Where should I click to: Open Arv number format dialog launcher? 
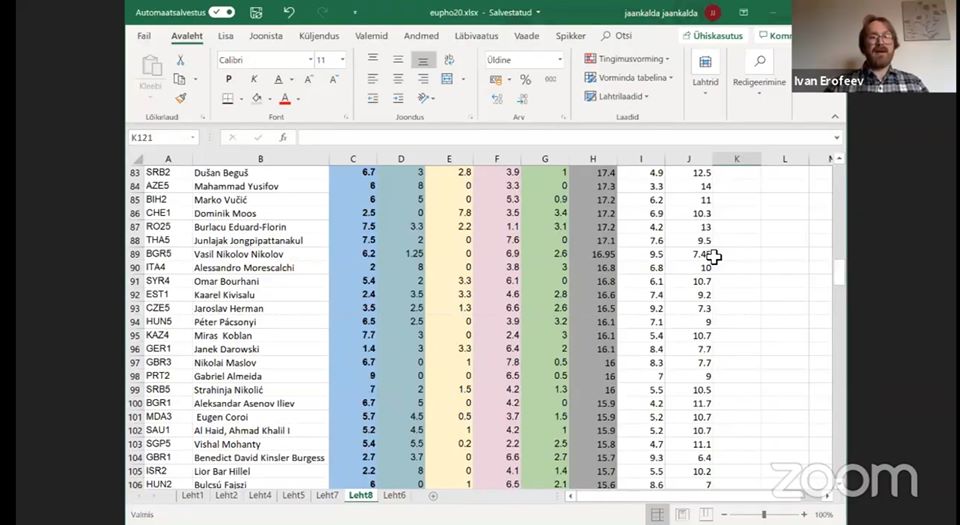[563, 117]
